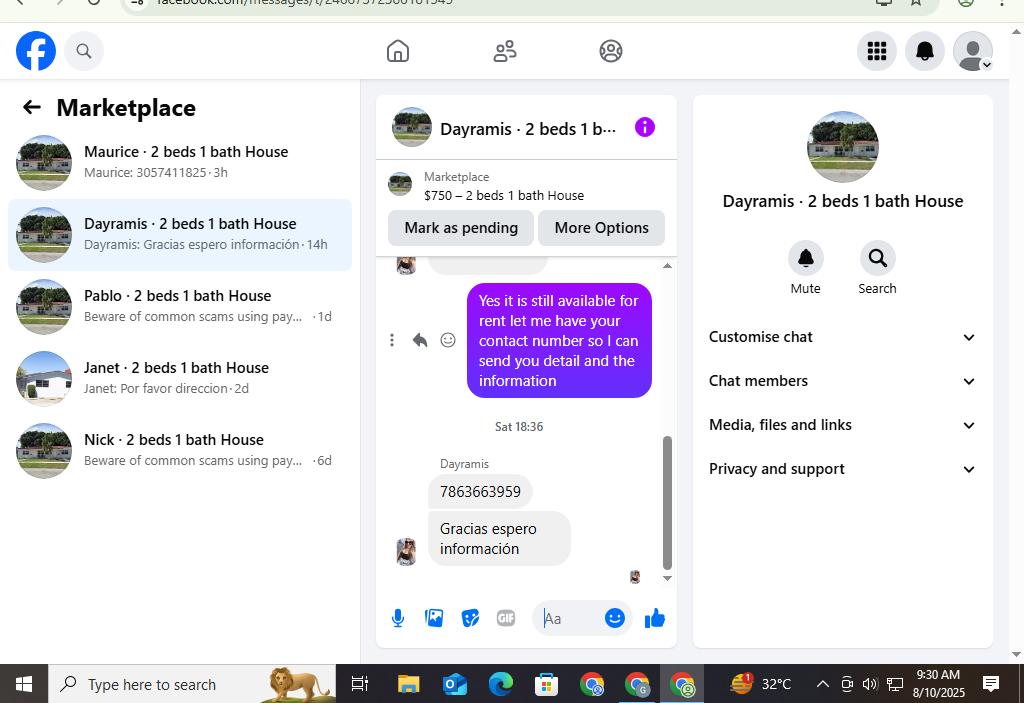1024x703 pixels.
Task: React to message with smiley icon
Action: (x=448, y=340)
